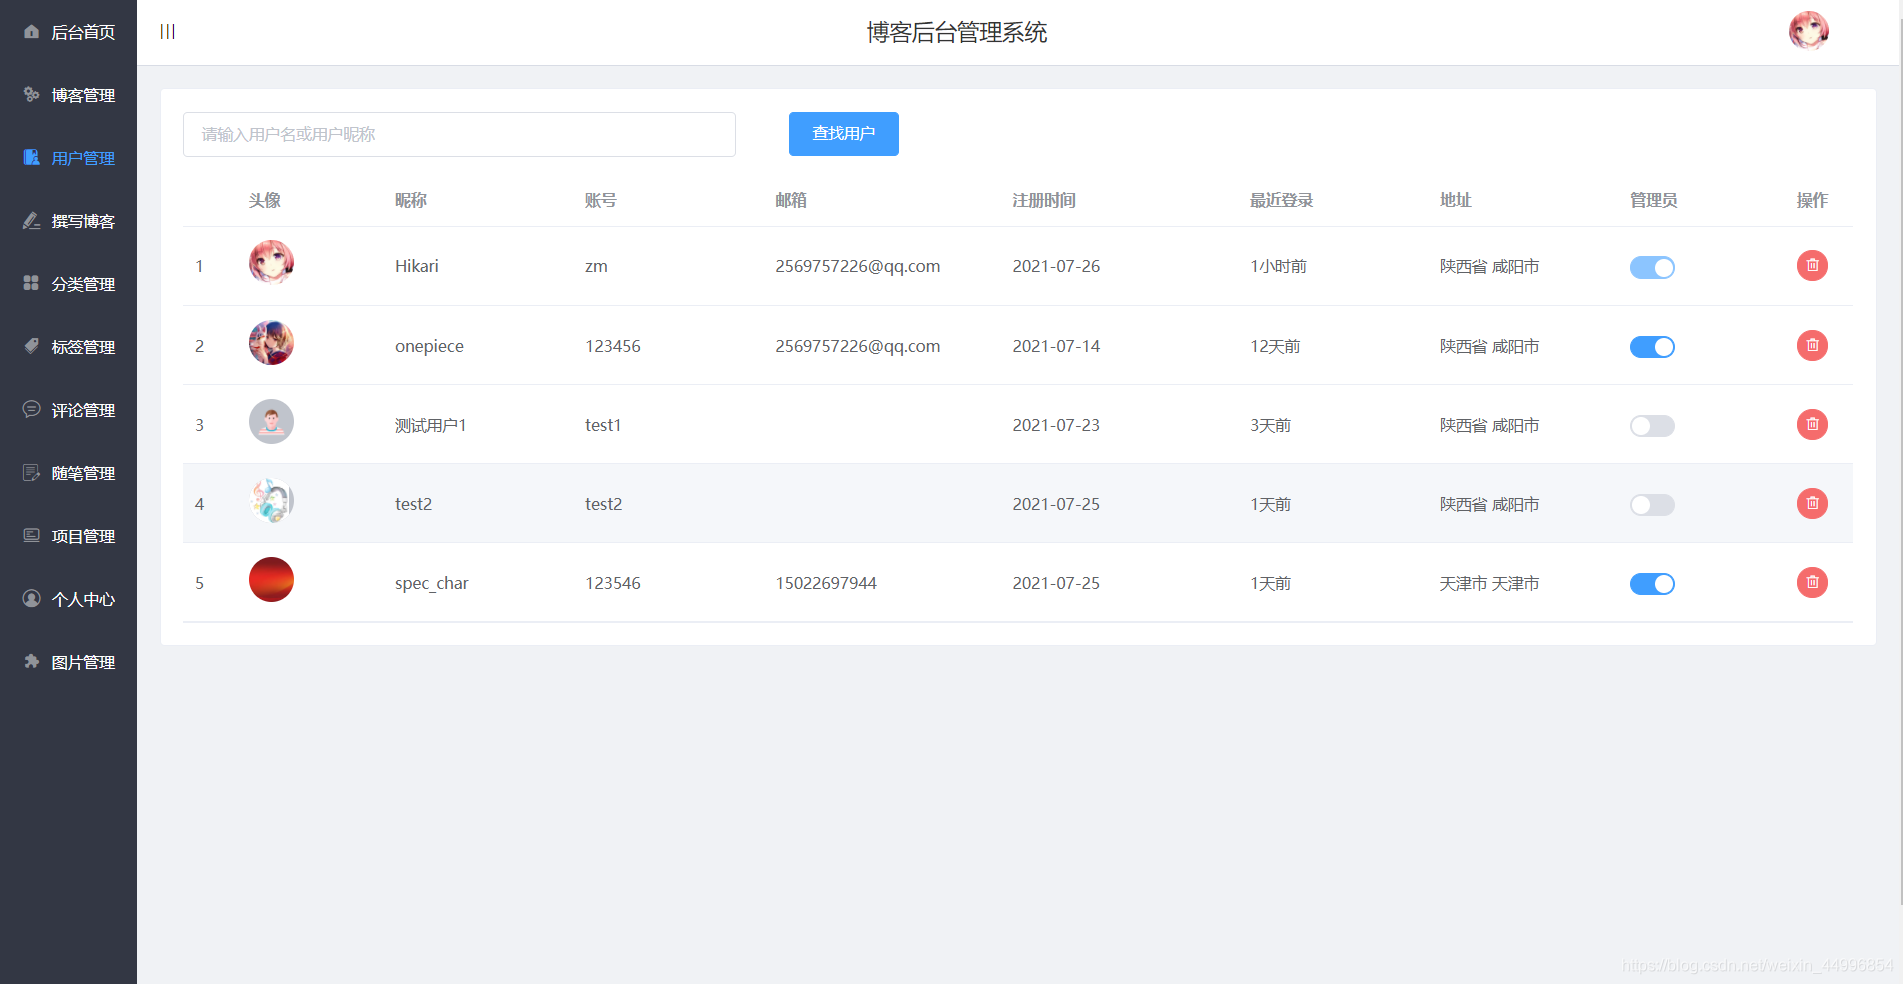Click Hikari's avatar thumbnail
The width and height of the screenshot is (1903, 984).
[x=271, y=263]
